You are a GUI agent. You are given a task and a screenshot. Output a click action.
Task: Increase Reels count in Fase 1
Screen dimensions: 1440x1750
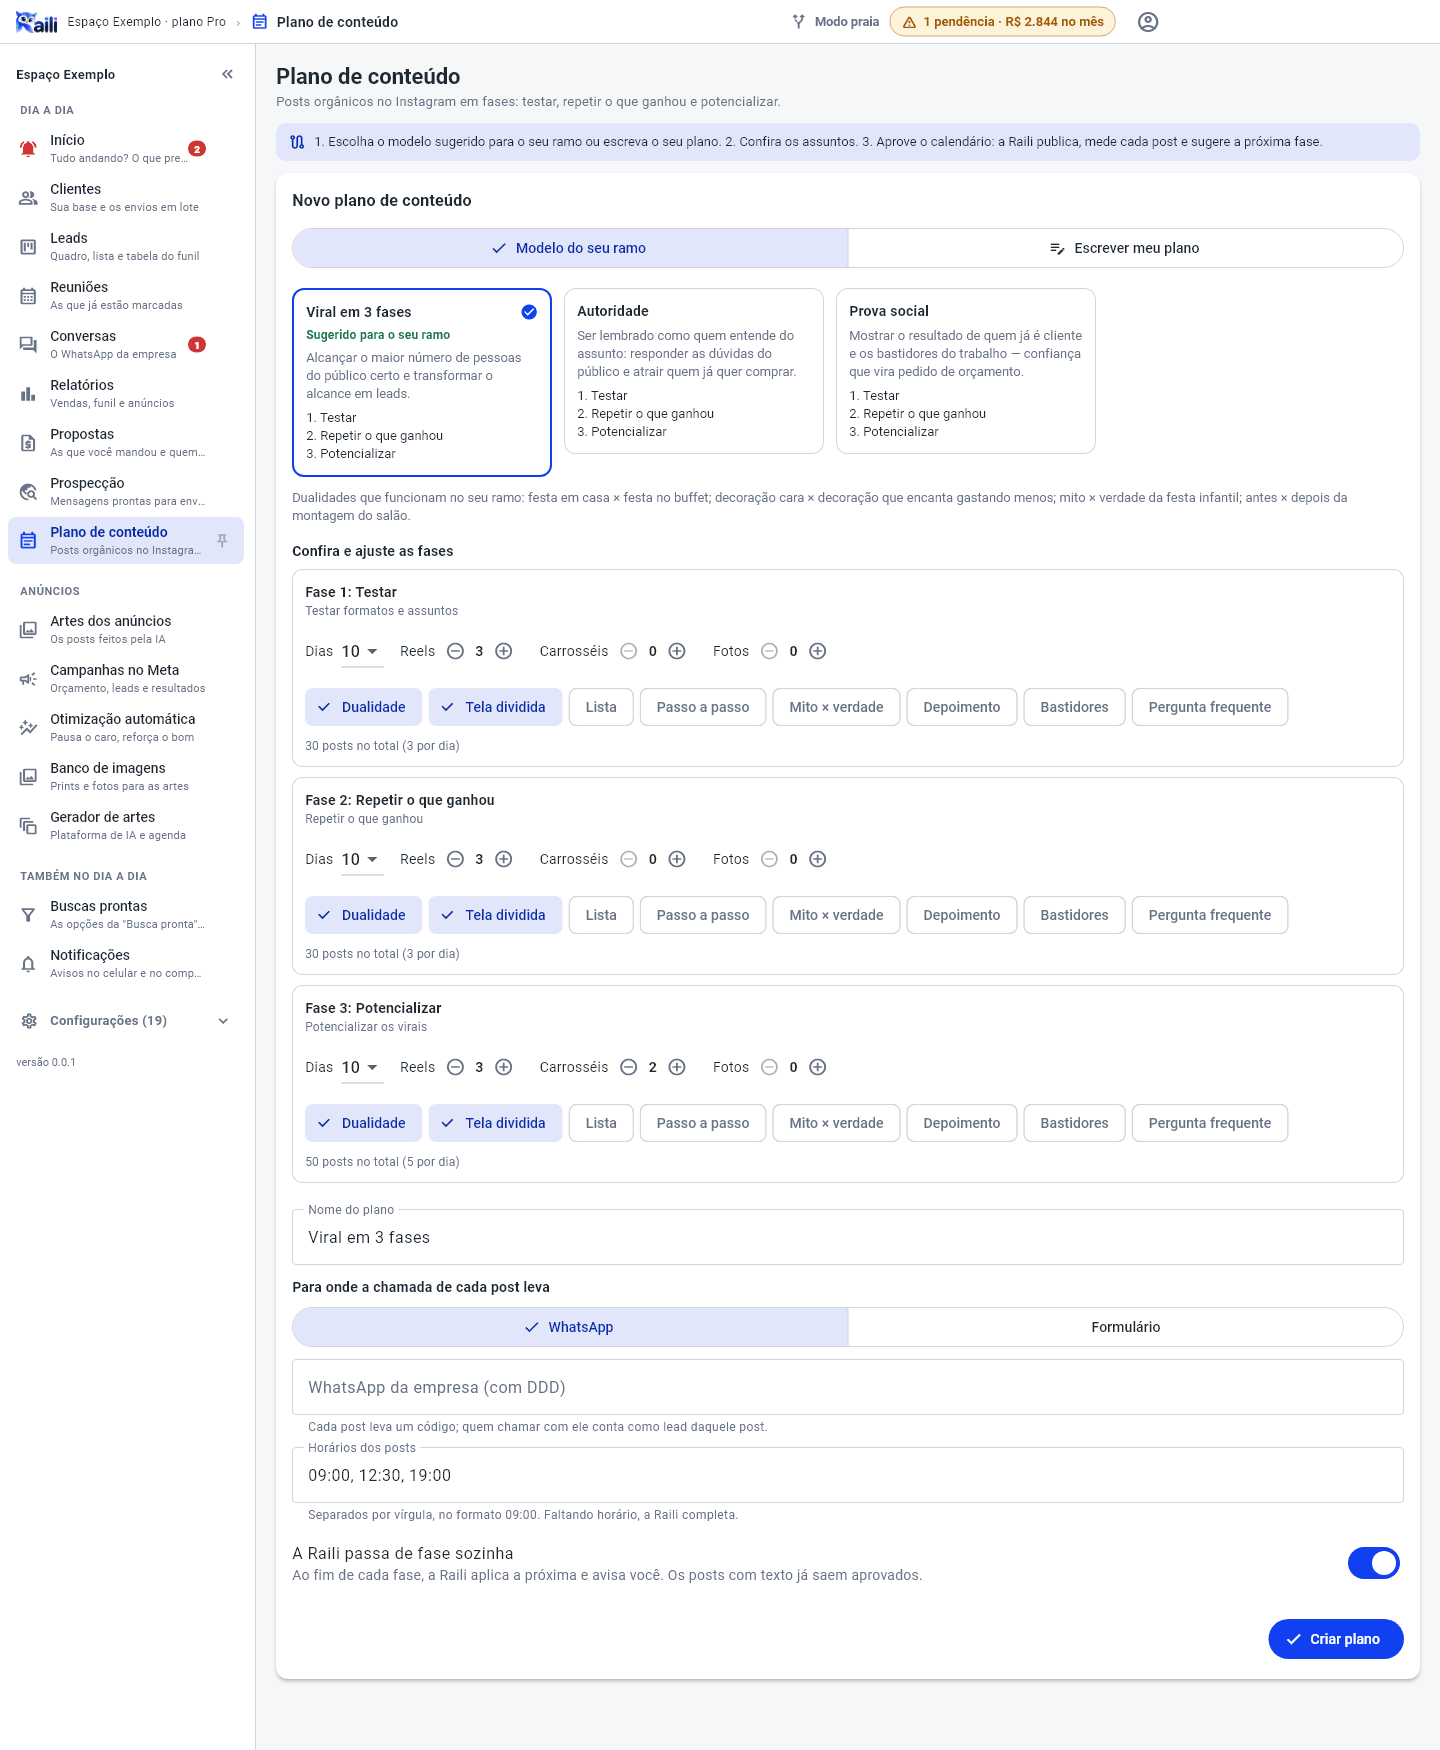504,651
